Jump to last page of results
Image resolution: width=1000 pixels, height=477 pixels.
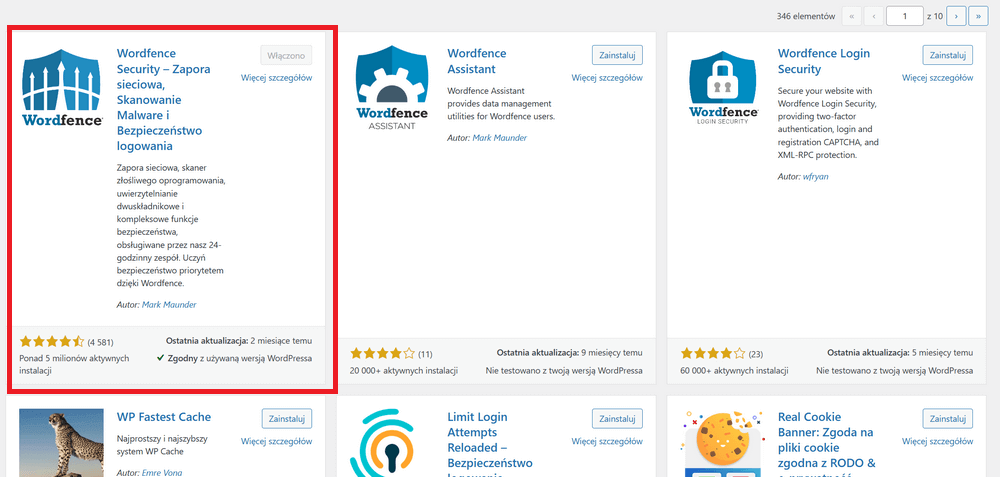978,16
